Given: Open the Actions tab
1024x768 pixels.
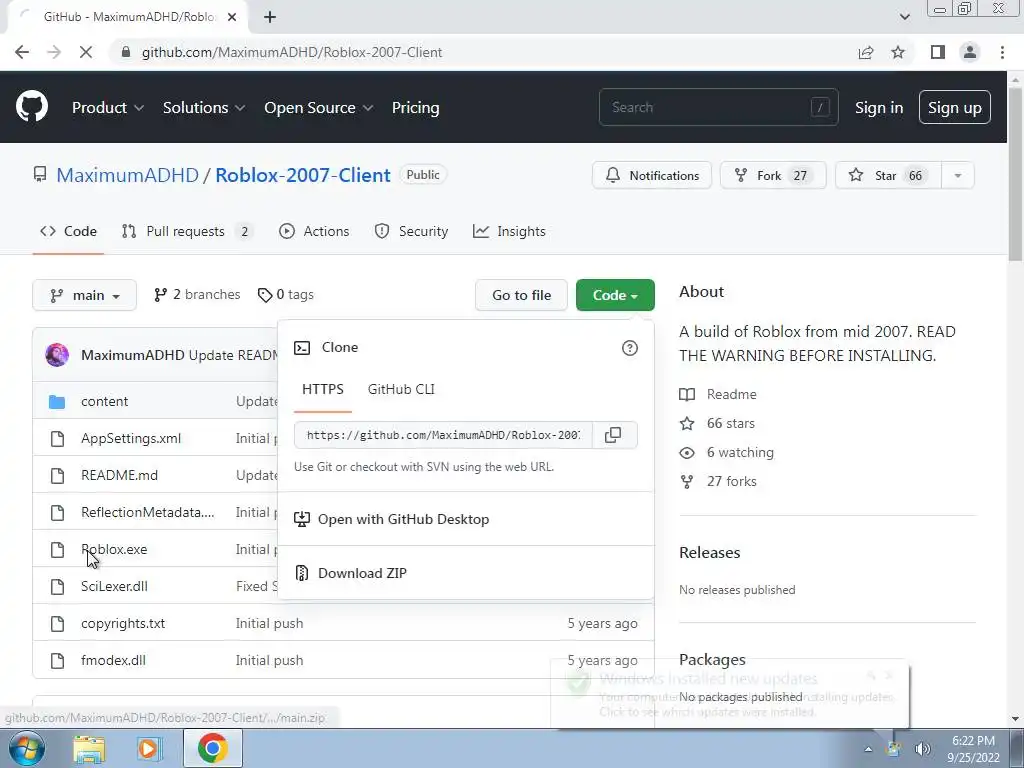Looking at the screenshot, I should [x=314, y=231].
